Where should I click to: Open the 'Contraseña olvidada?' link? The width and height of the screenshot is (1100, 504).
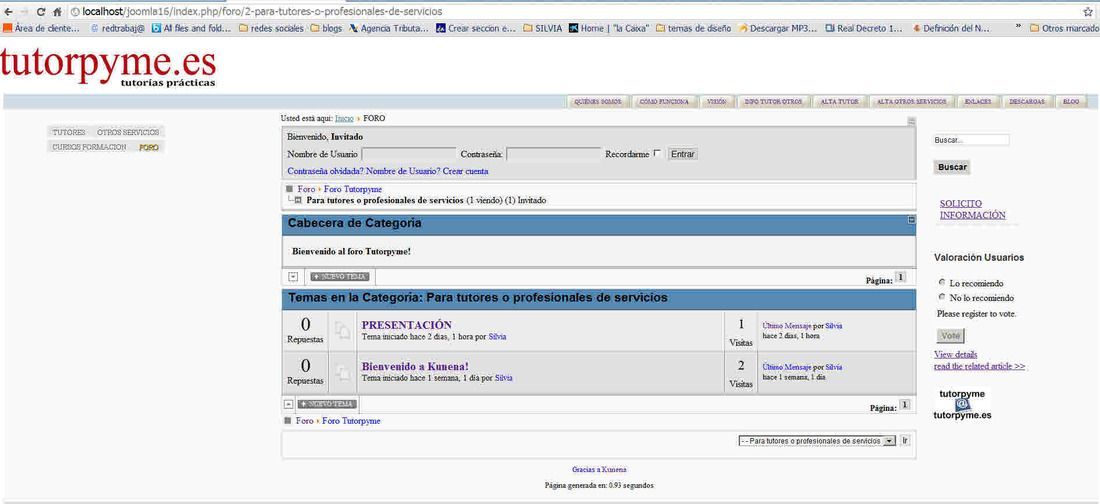coord(325,171)
